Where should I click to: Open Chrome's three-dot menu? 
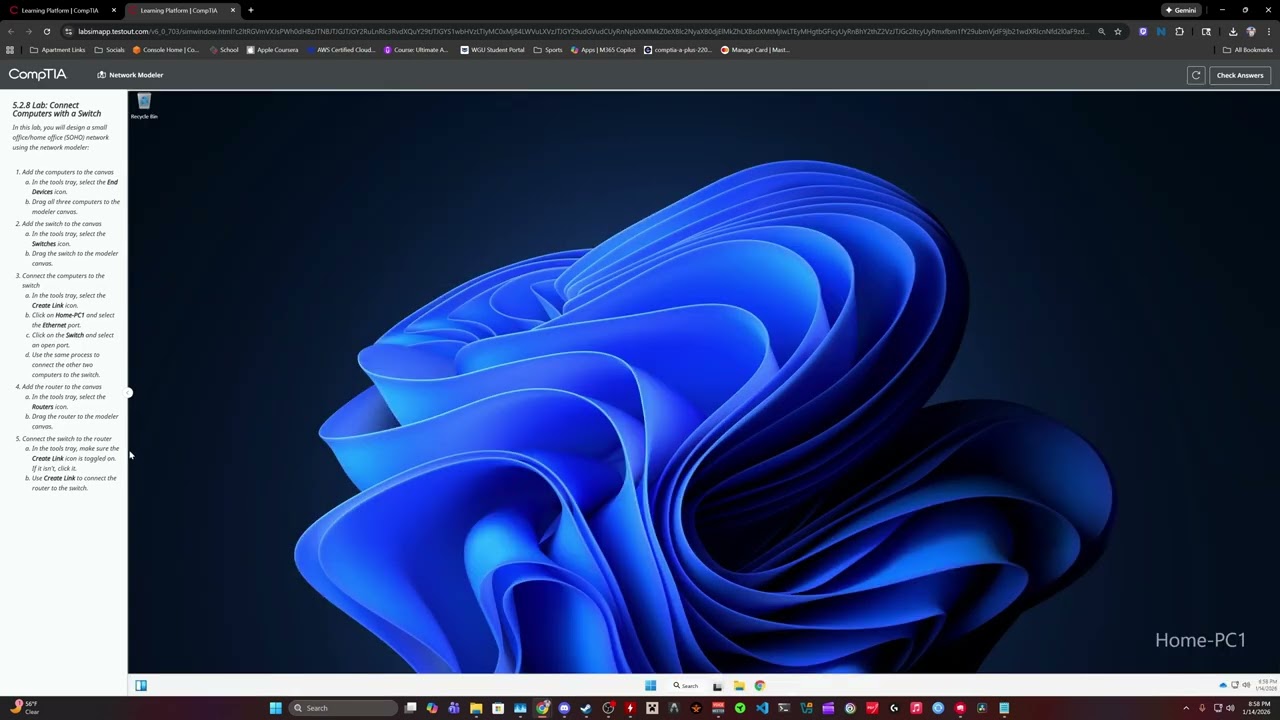(1268, 31)
